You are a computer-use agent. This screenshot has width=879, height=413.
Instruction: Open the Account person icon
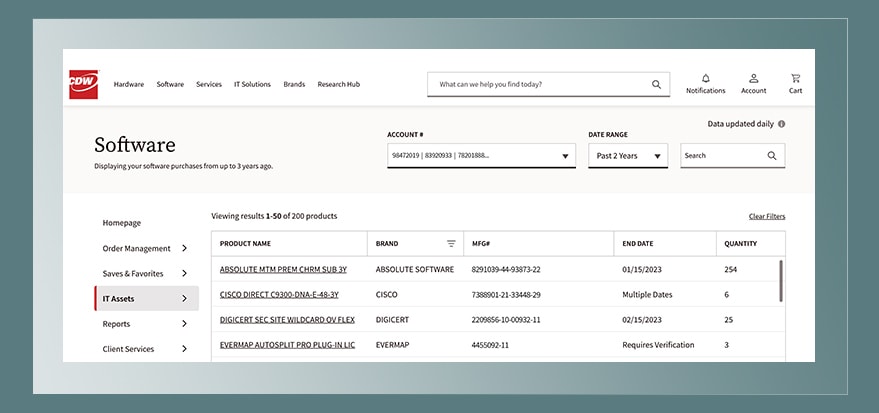pos(753,78)
